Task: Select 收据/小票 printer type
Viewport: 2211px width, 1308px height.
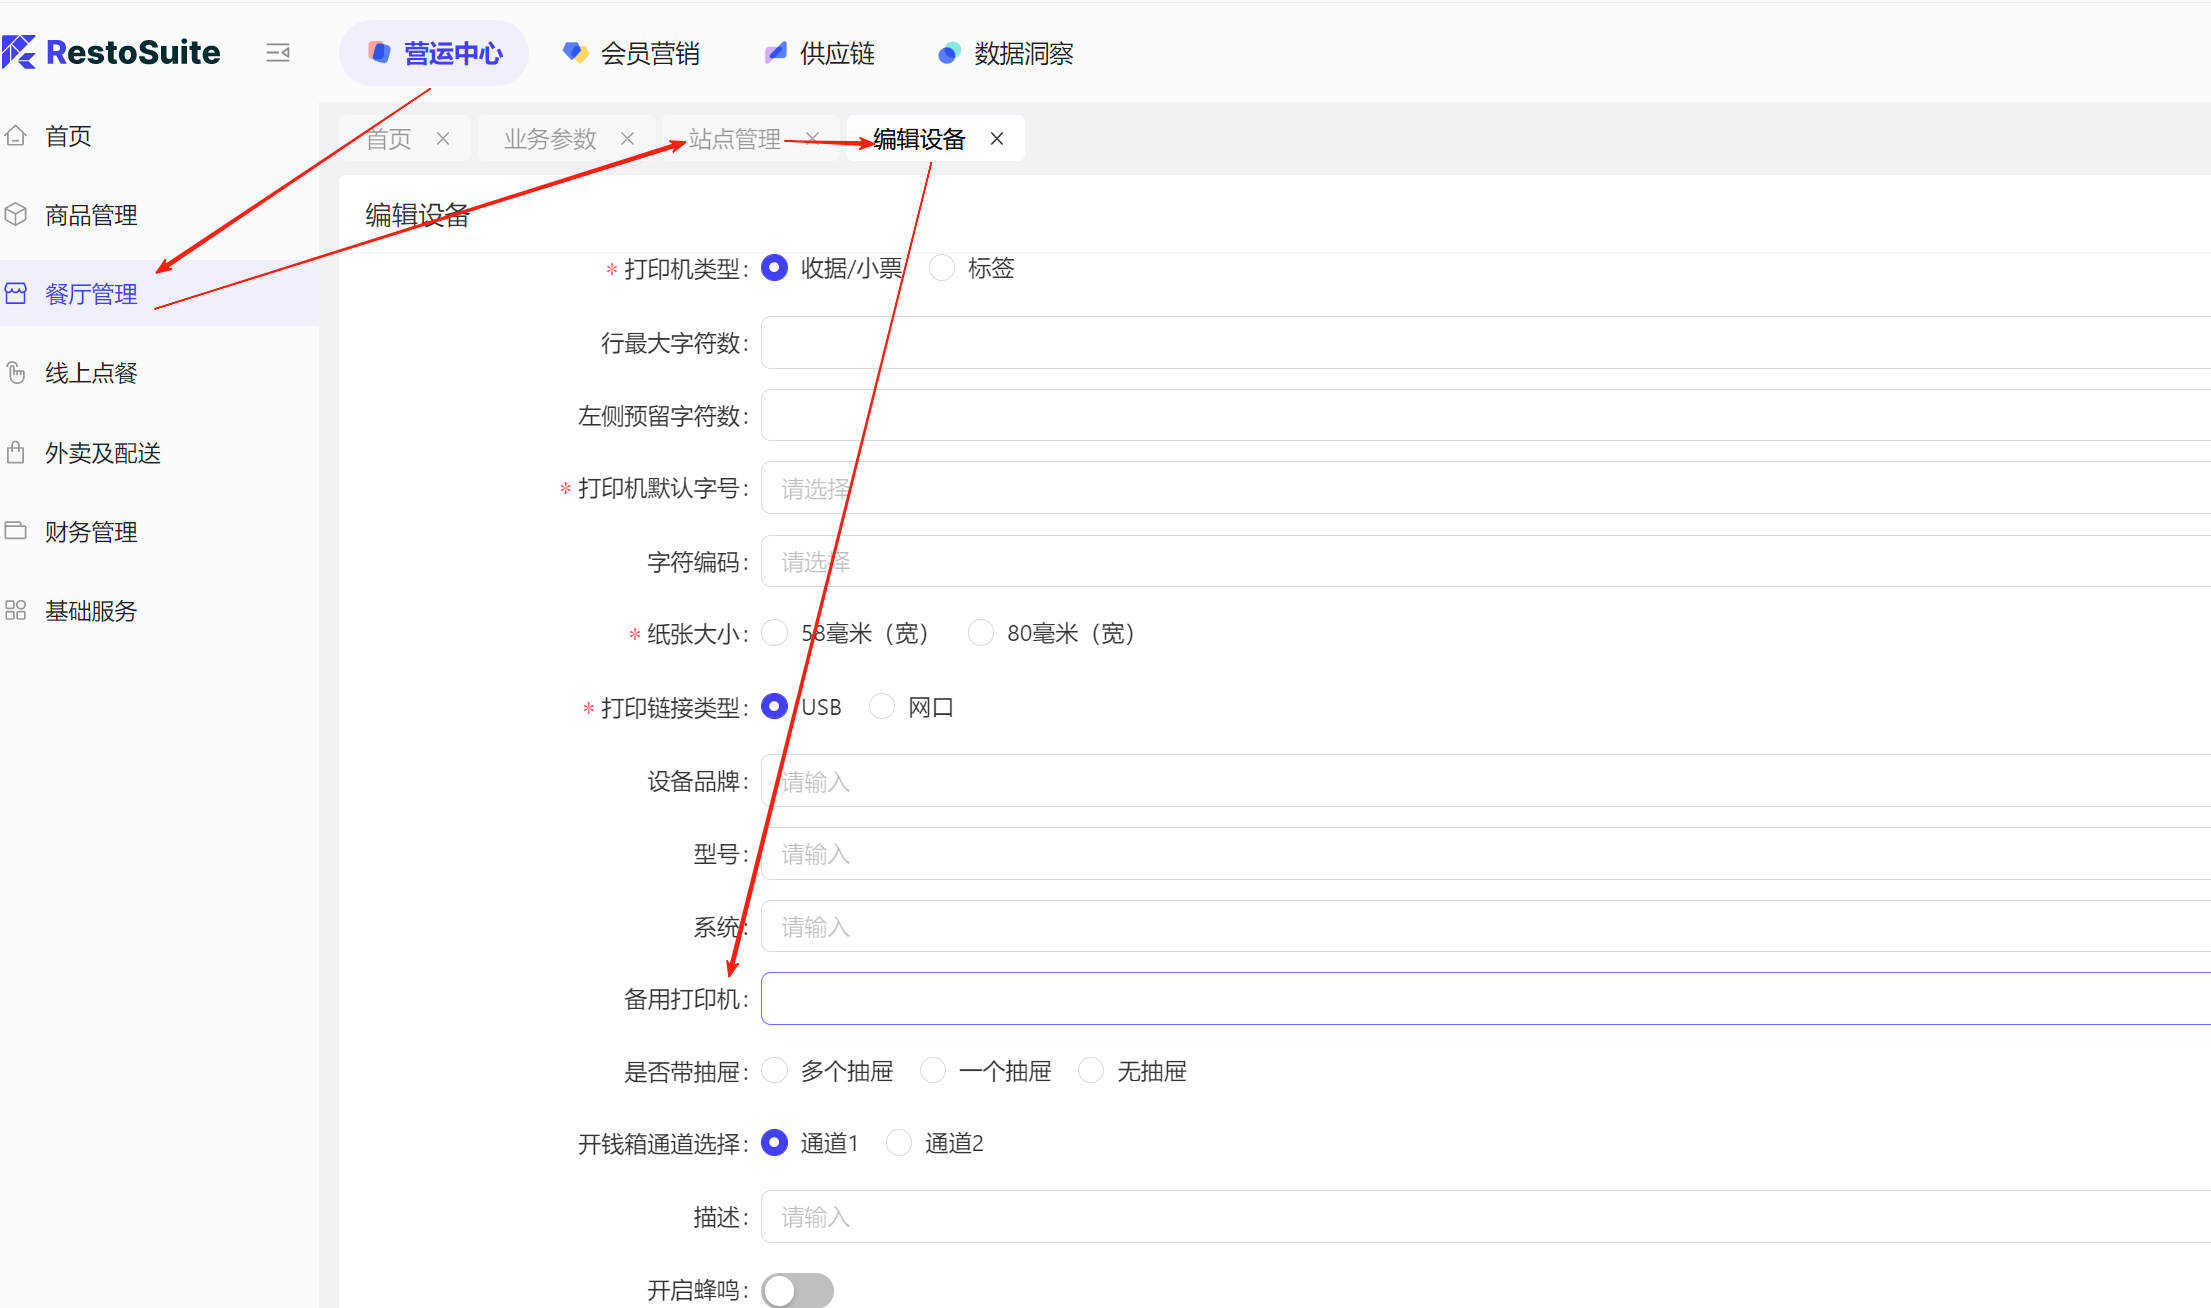Action: coord(774,268)
